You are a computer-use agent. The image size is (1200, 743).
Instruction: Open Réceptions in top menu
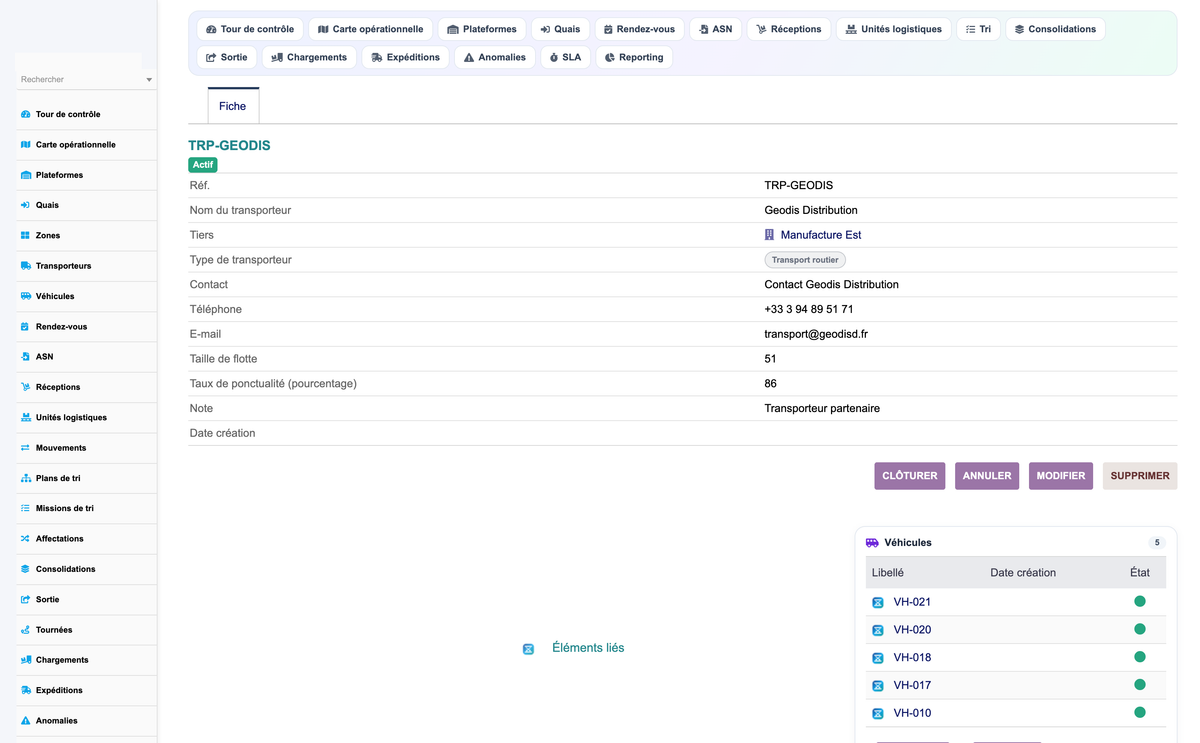789,29
